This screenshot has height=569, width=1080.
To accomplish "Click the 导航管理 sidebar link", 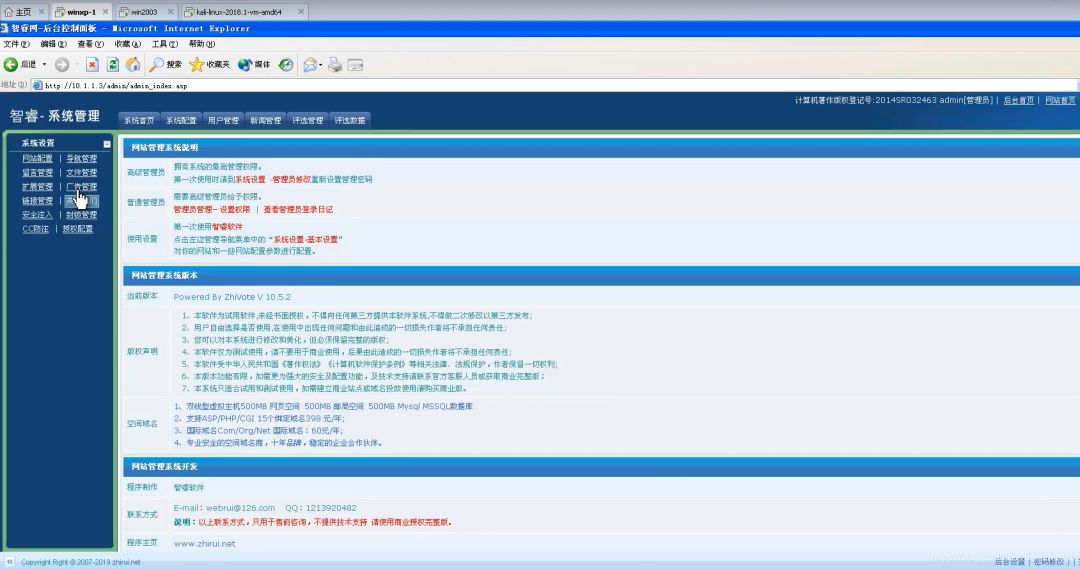I will tap(81, 158).
